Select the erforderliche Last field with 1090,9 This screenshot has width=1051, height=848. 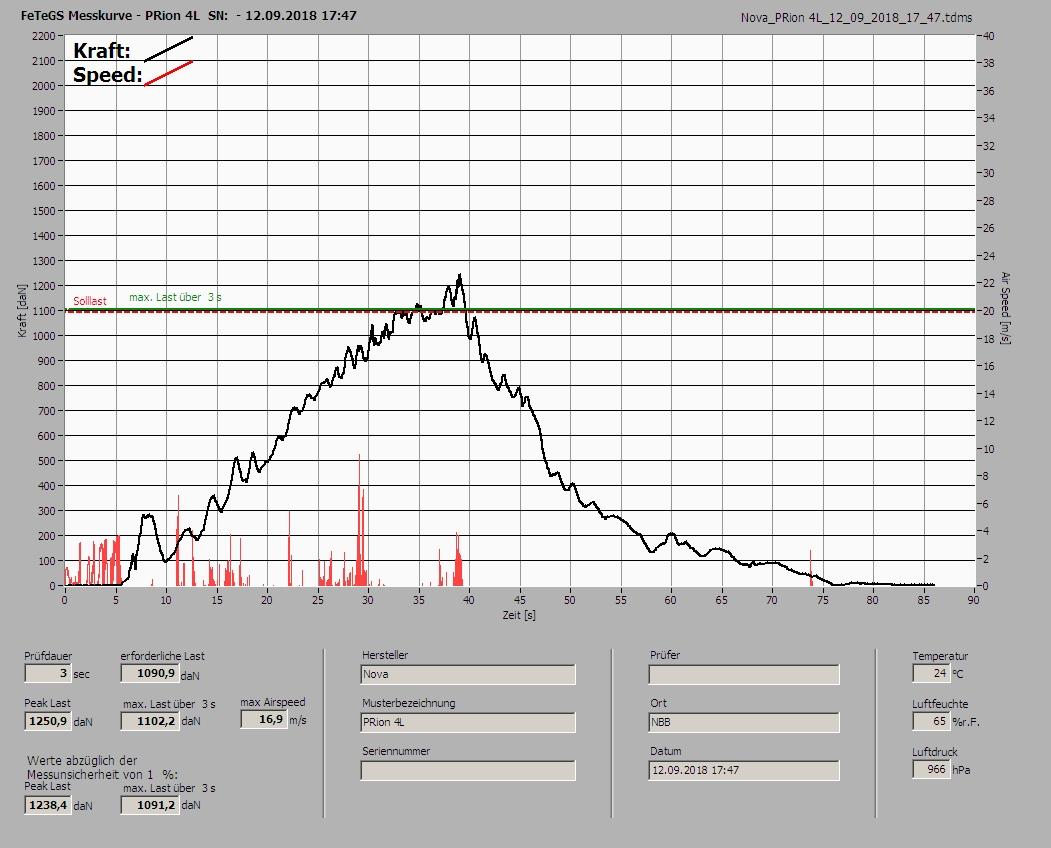[x=150, y=673]
